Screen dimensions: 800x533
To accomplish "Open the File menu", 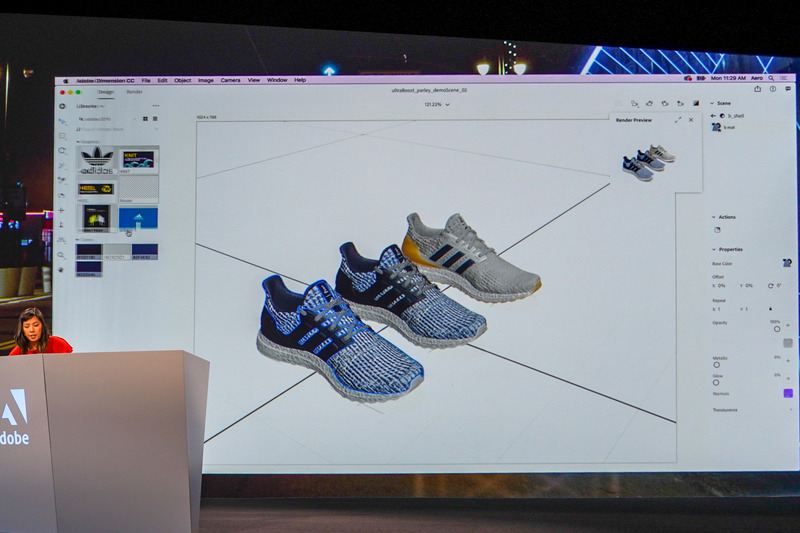I will (x=146, y=81).
